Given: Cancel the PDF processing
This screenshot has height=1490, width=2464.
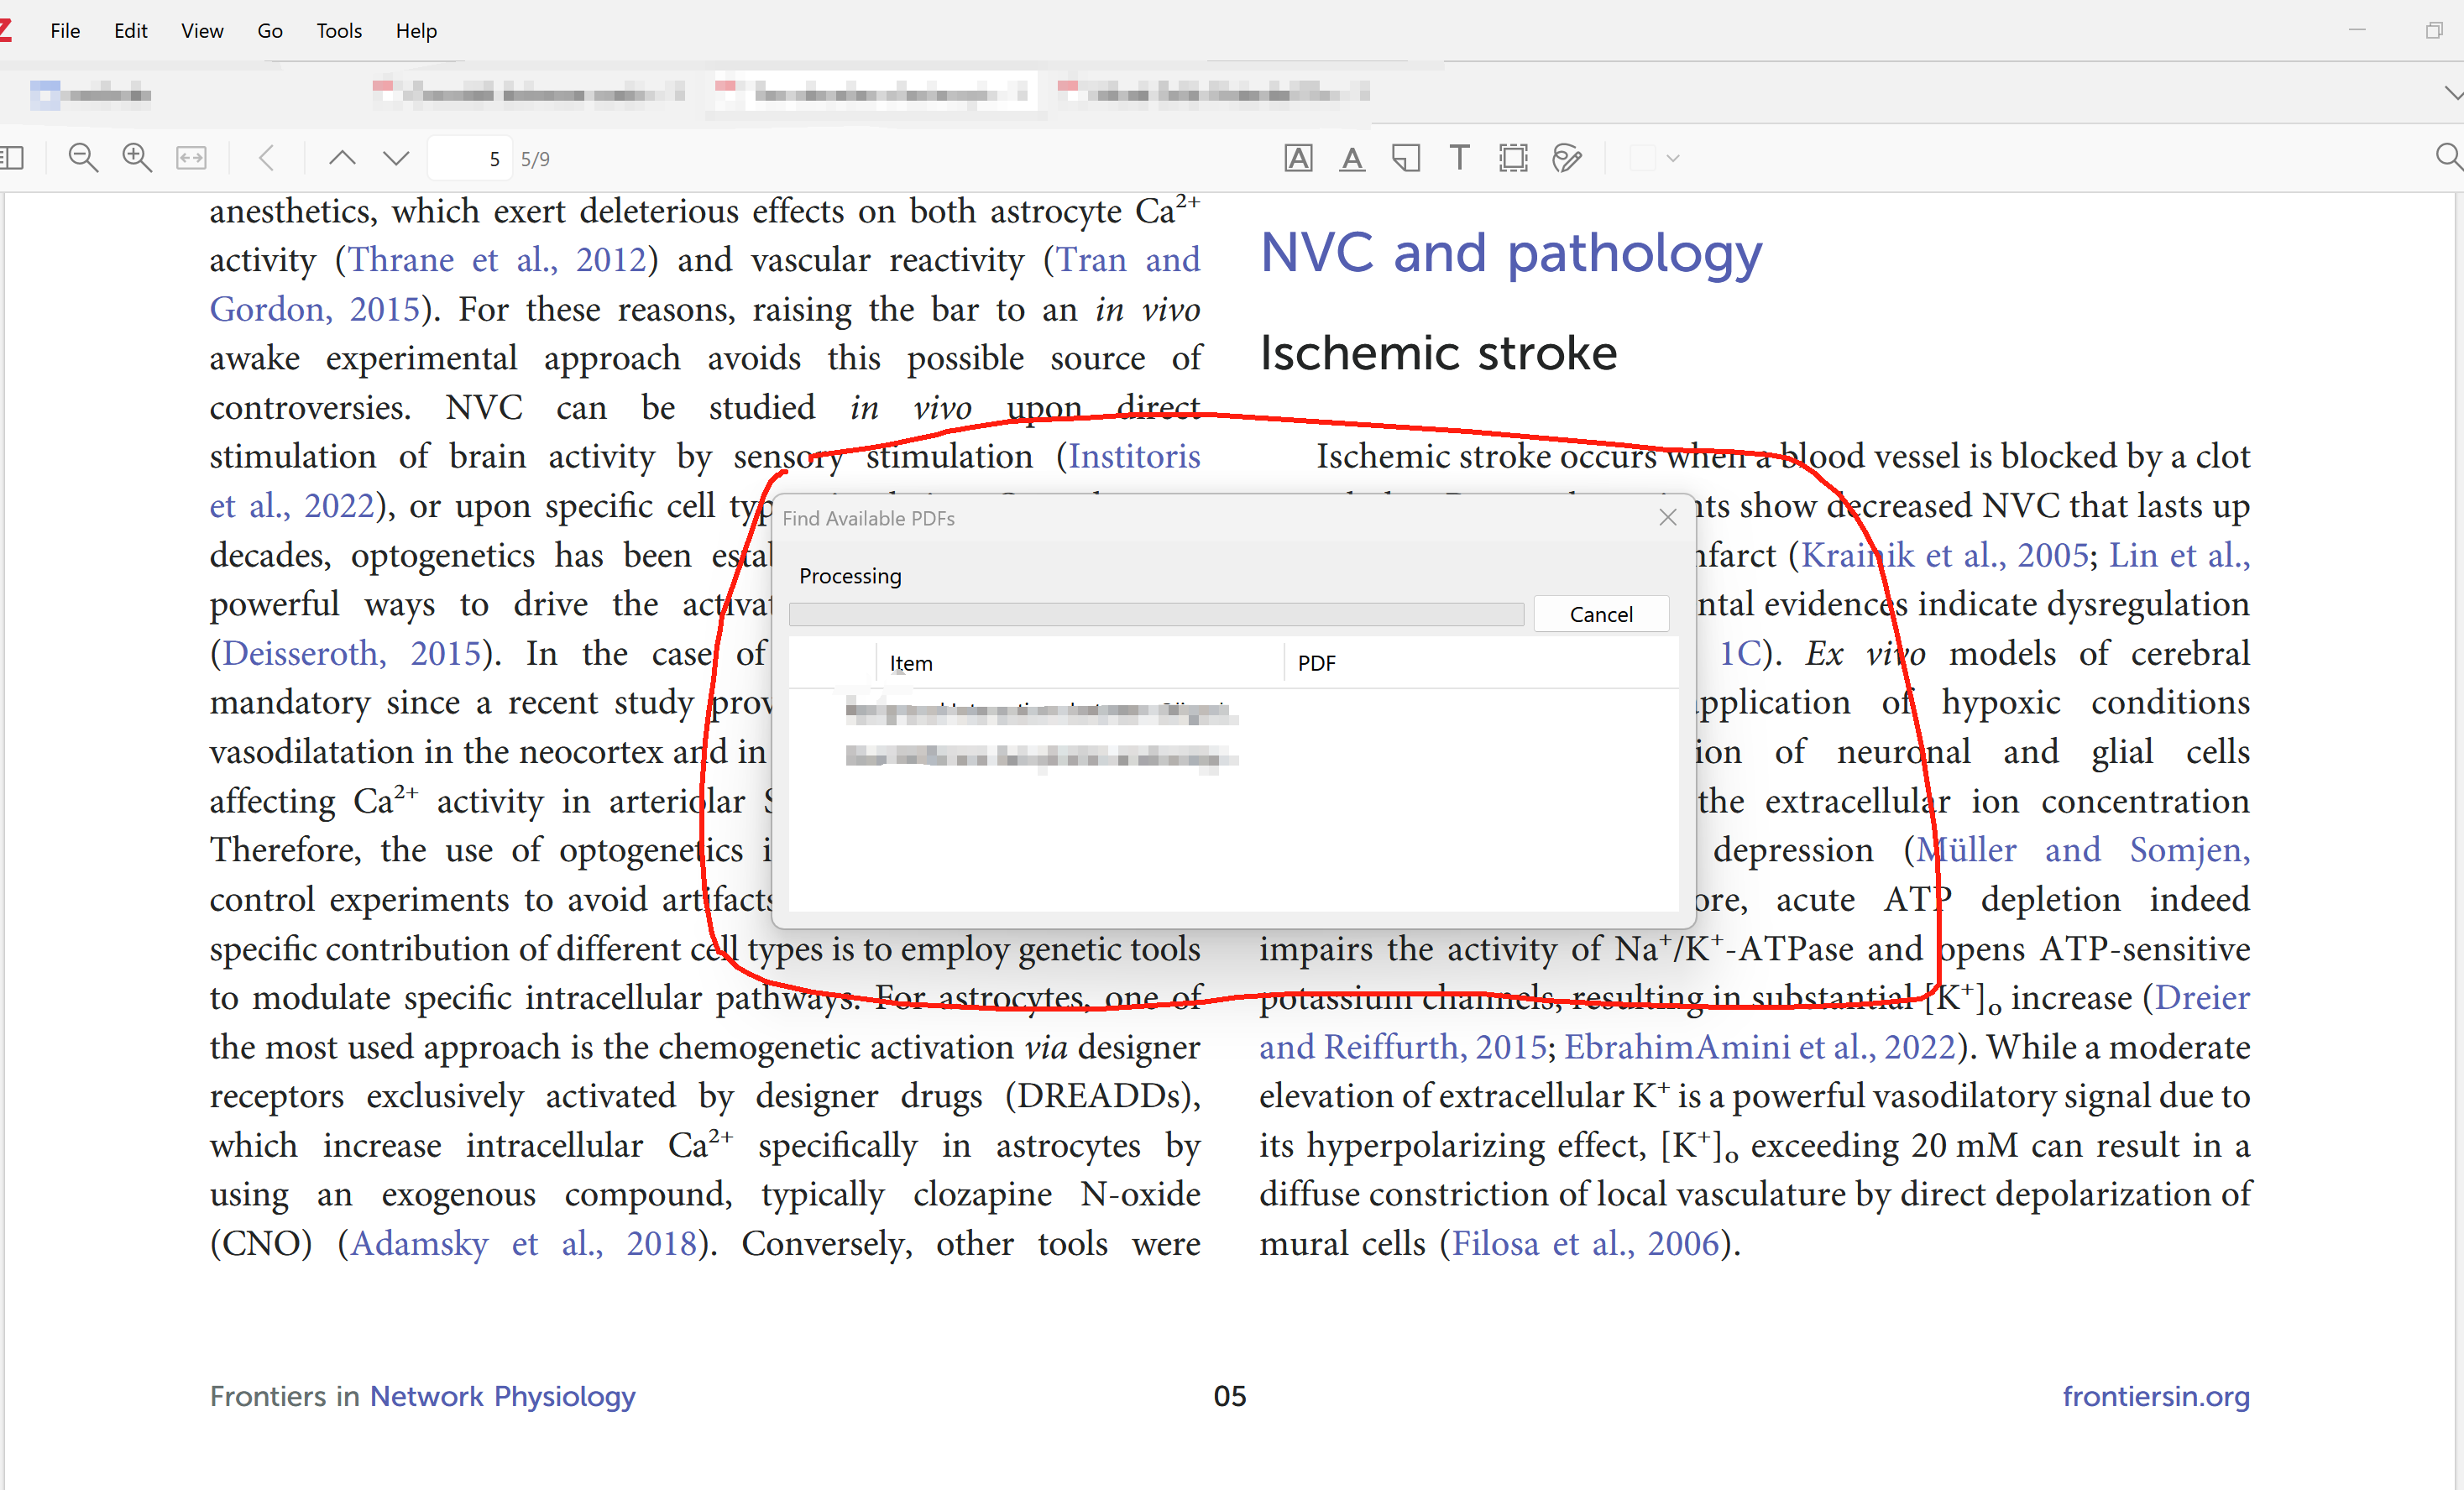Looking at the screenshot, I should (1601, 614).
